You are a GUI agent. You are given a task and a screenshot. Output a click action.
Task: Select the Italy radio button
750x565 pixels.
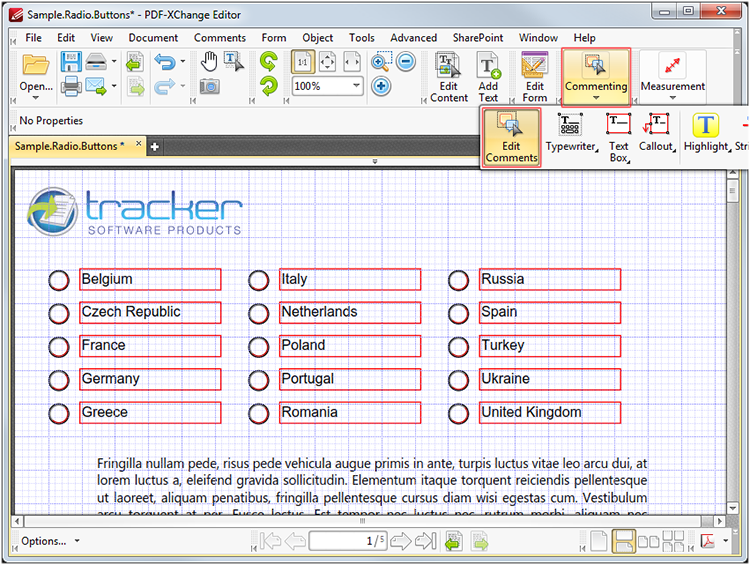point(259,280)
